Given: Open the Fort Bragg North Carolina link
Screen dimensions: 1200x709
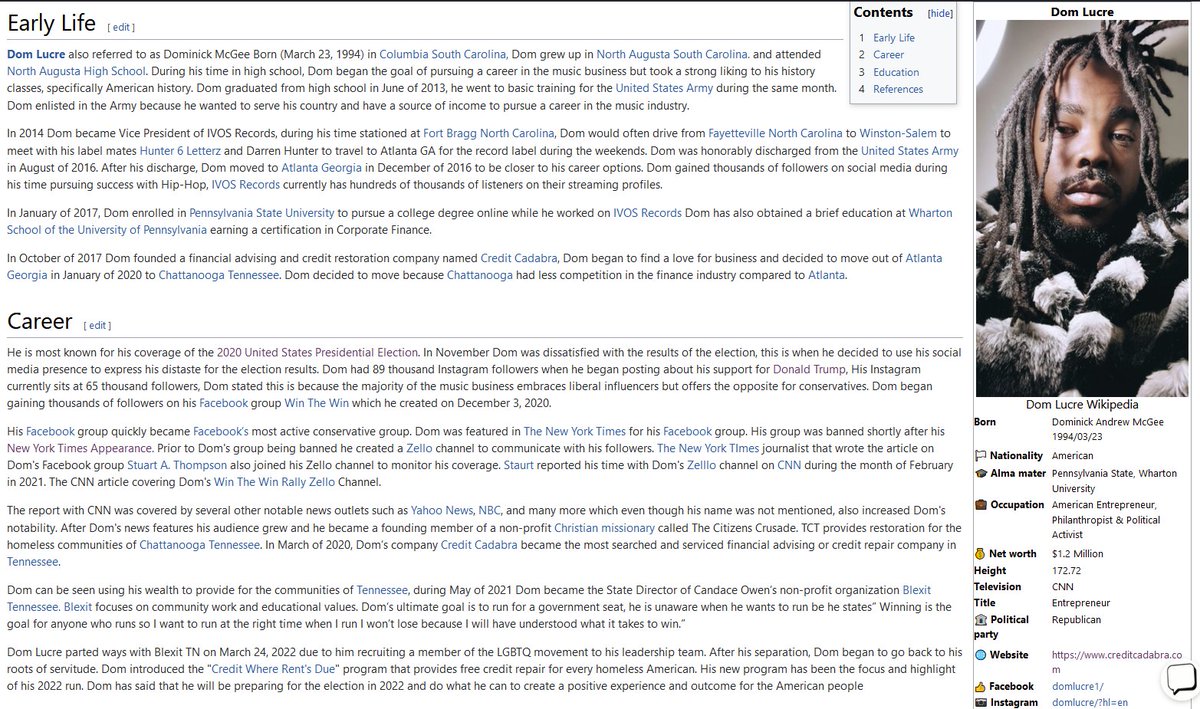Looking at the screenshot, I should coord(489,133).
